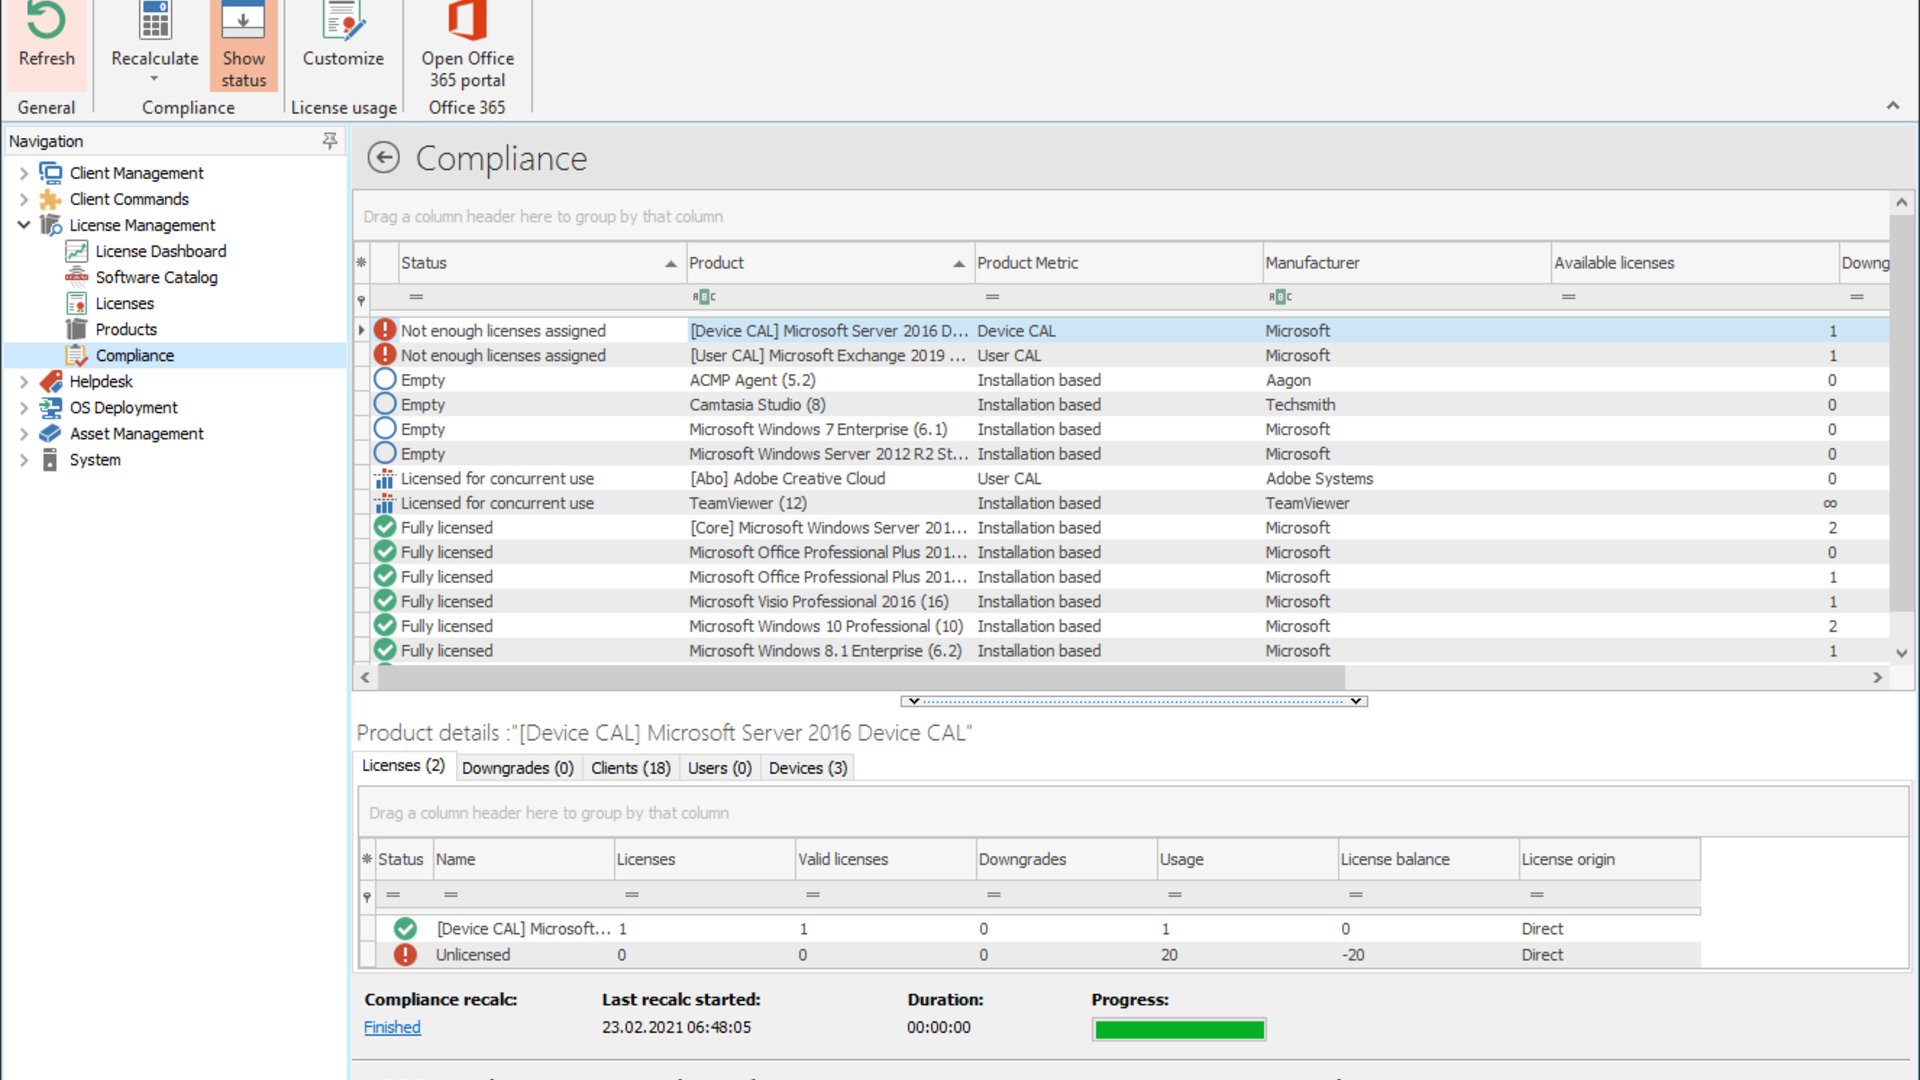Switch to the Clients (18) tab
The image size is (1920, 1080).
pos(630,768)
